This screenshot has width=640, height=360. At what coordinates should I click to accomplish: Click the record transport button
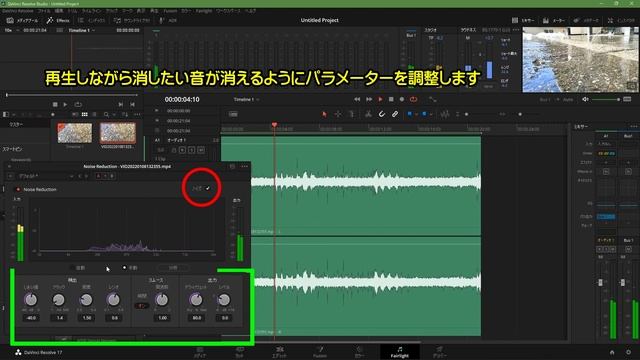point(402,99)
